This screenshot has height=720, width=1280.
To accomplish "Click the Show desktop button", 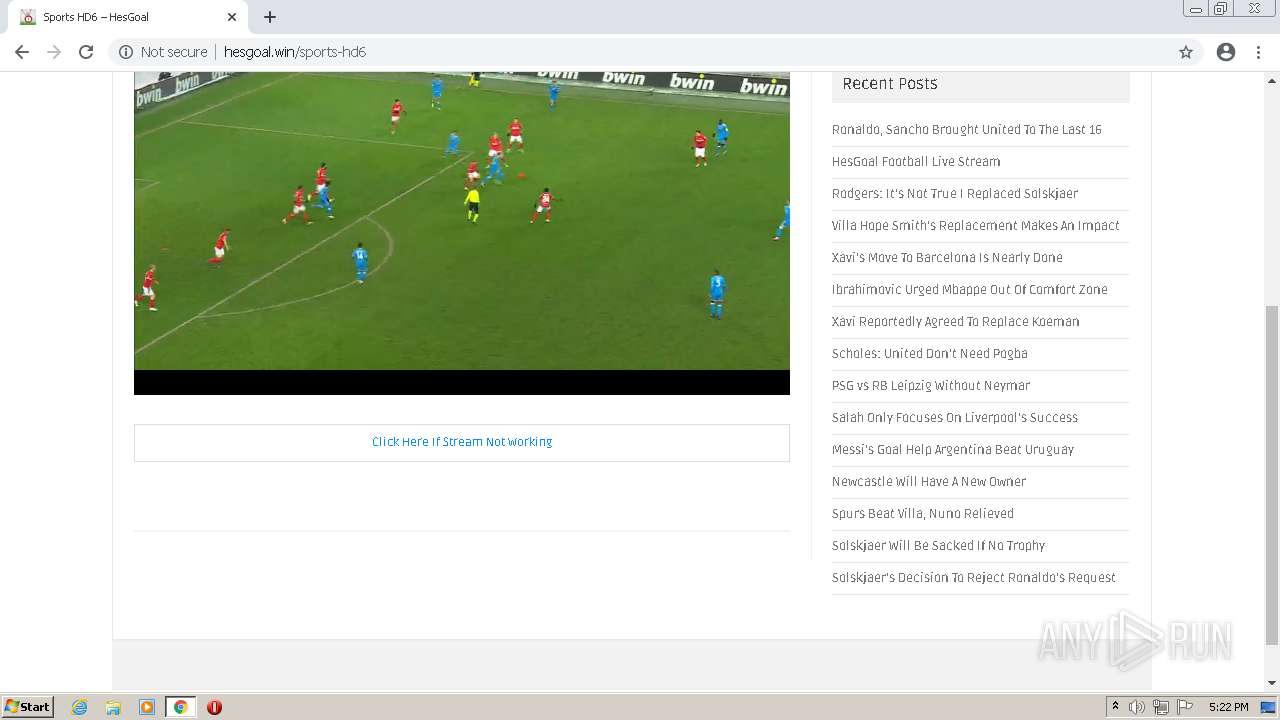I will pos(1269,707).
